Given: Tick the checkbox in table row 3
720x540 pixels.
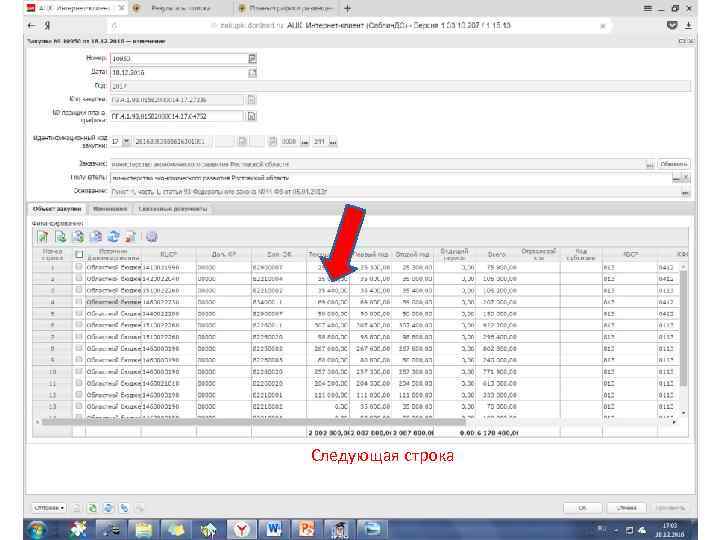Looking at the screenshot, I should pyautogui.click(x=79, y=290).
